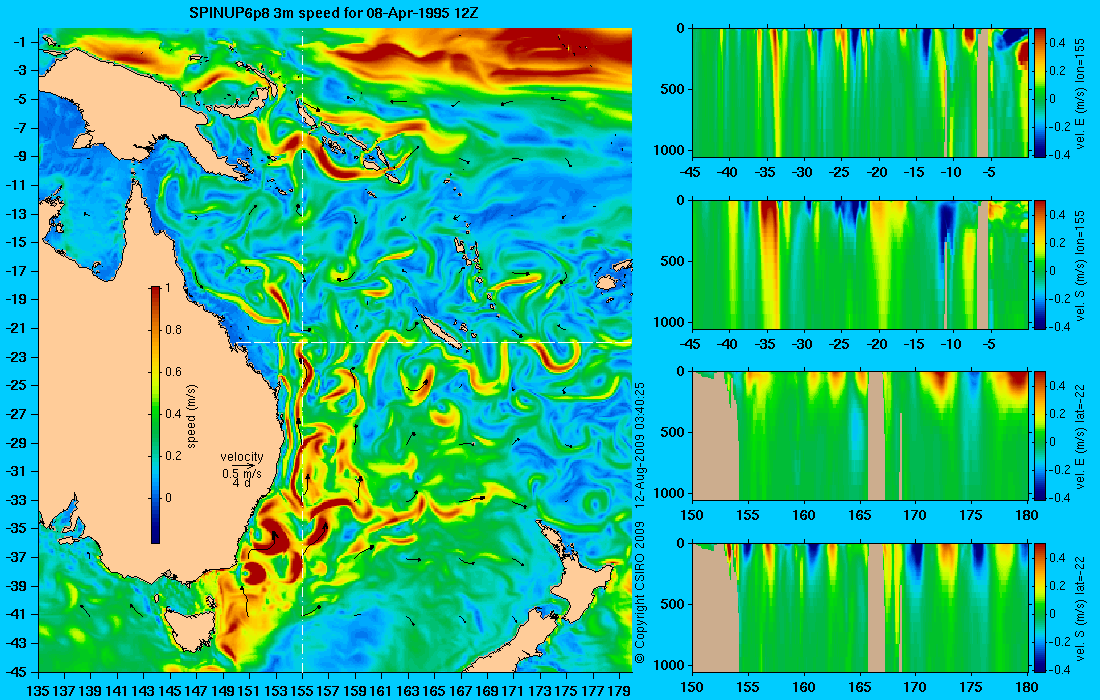Click longitude tick "167" on the main map axis
The height and width of the screenshot is (700, 1100).
[x=460, y=691]
